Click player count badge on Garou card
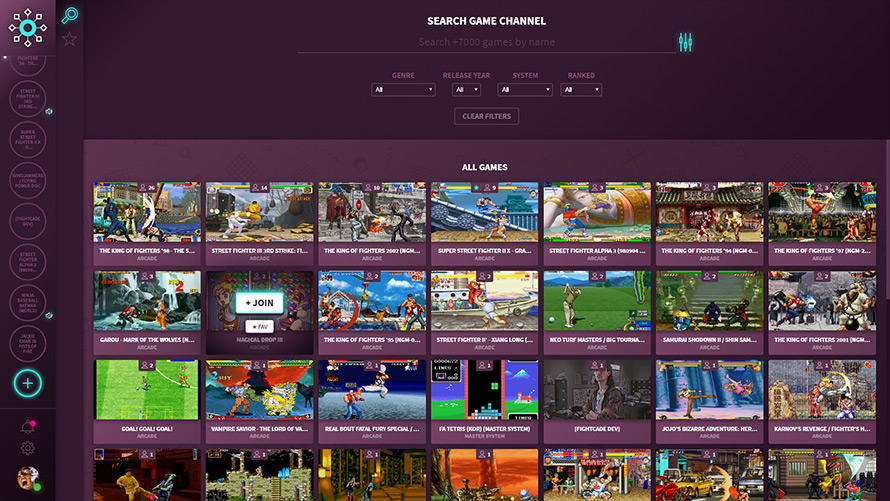Image resolution: width=890 pixels, height=501 pixels. 147,276
